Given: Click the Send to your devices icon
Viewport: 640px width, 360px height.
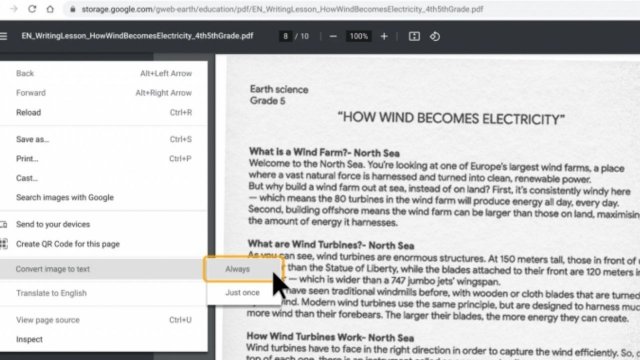Looking at the screenshot, I should click(x=4, y=224).
